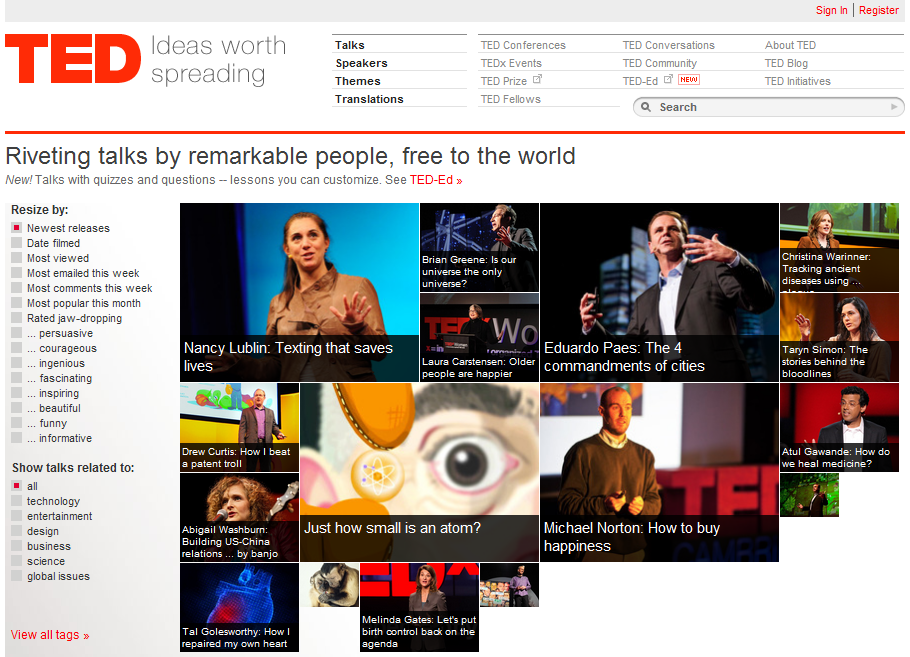Click external link icon beside TED-Ed

(x=668, y=79)
